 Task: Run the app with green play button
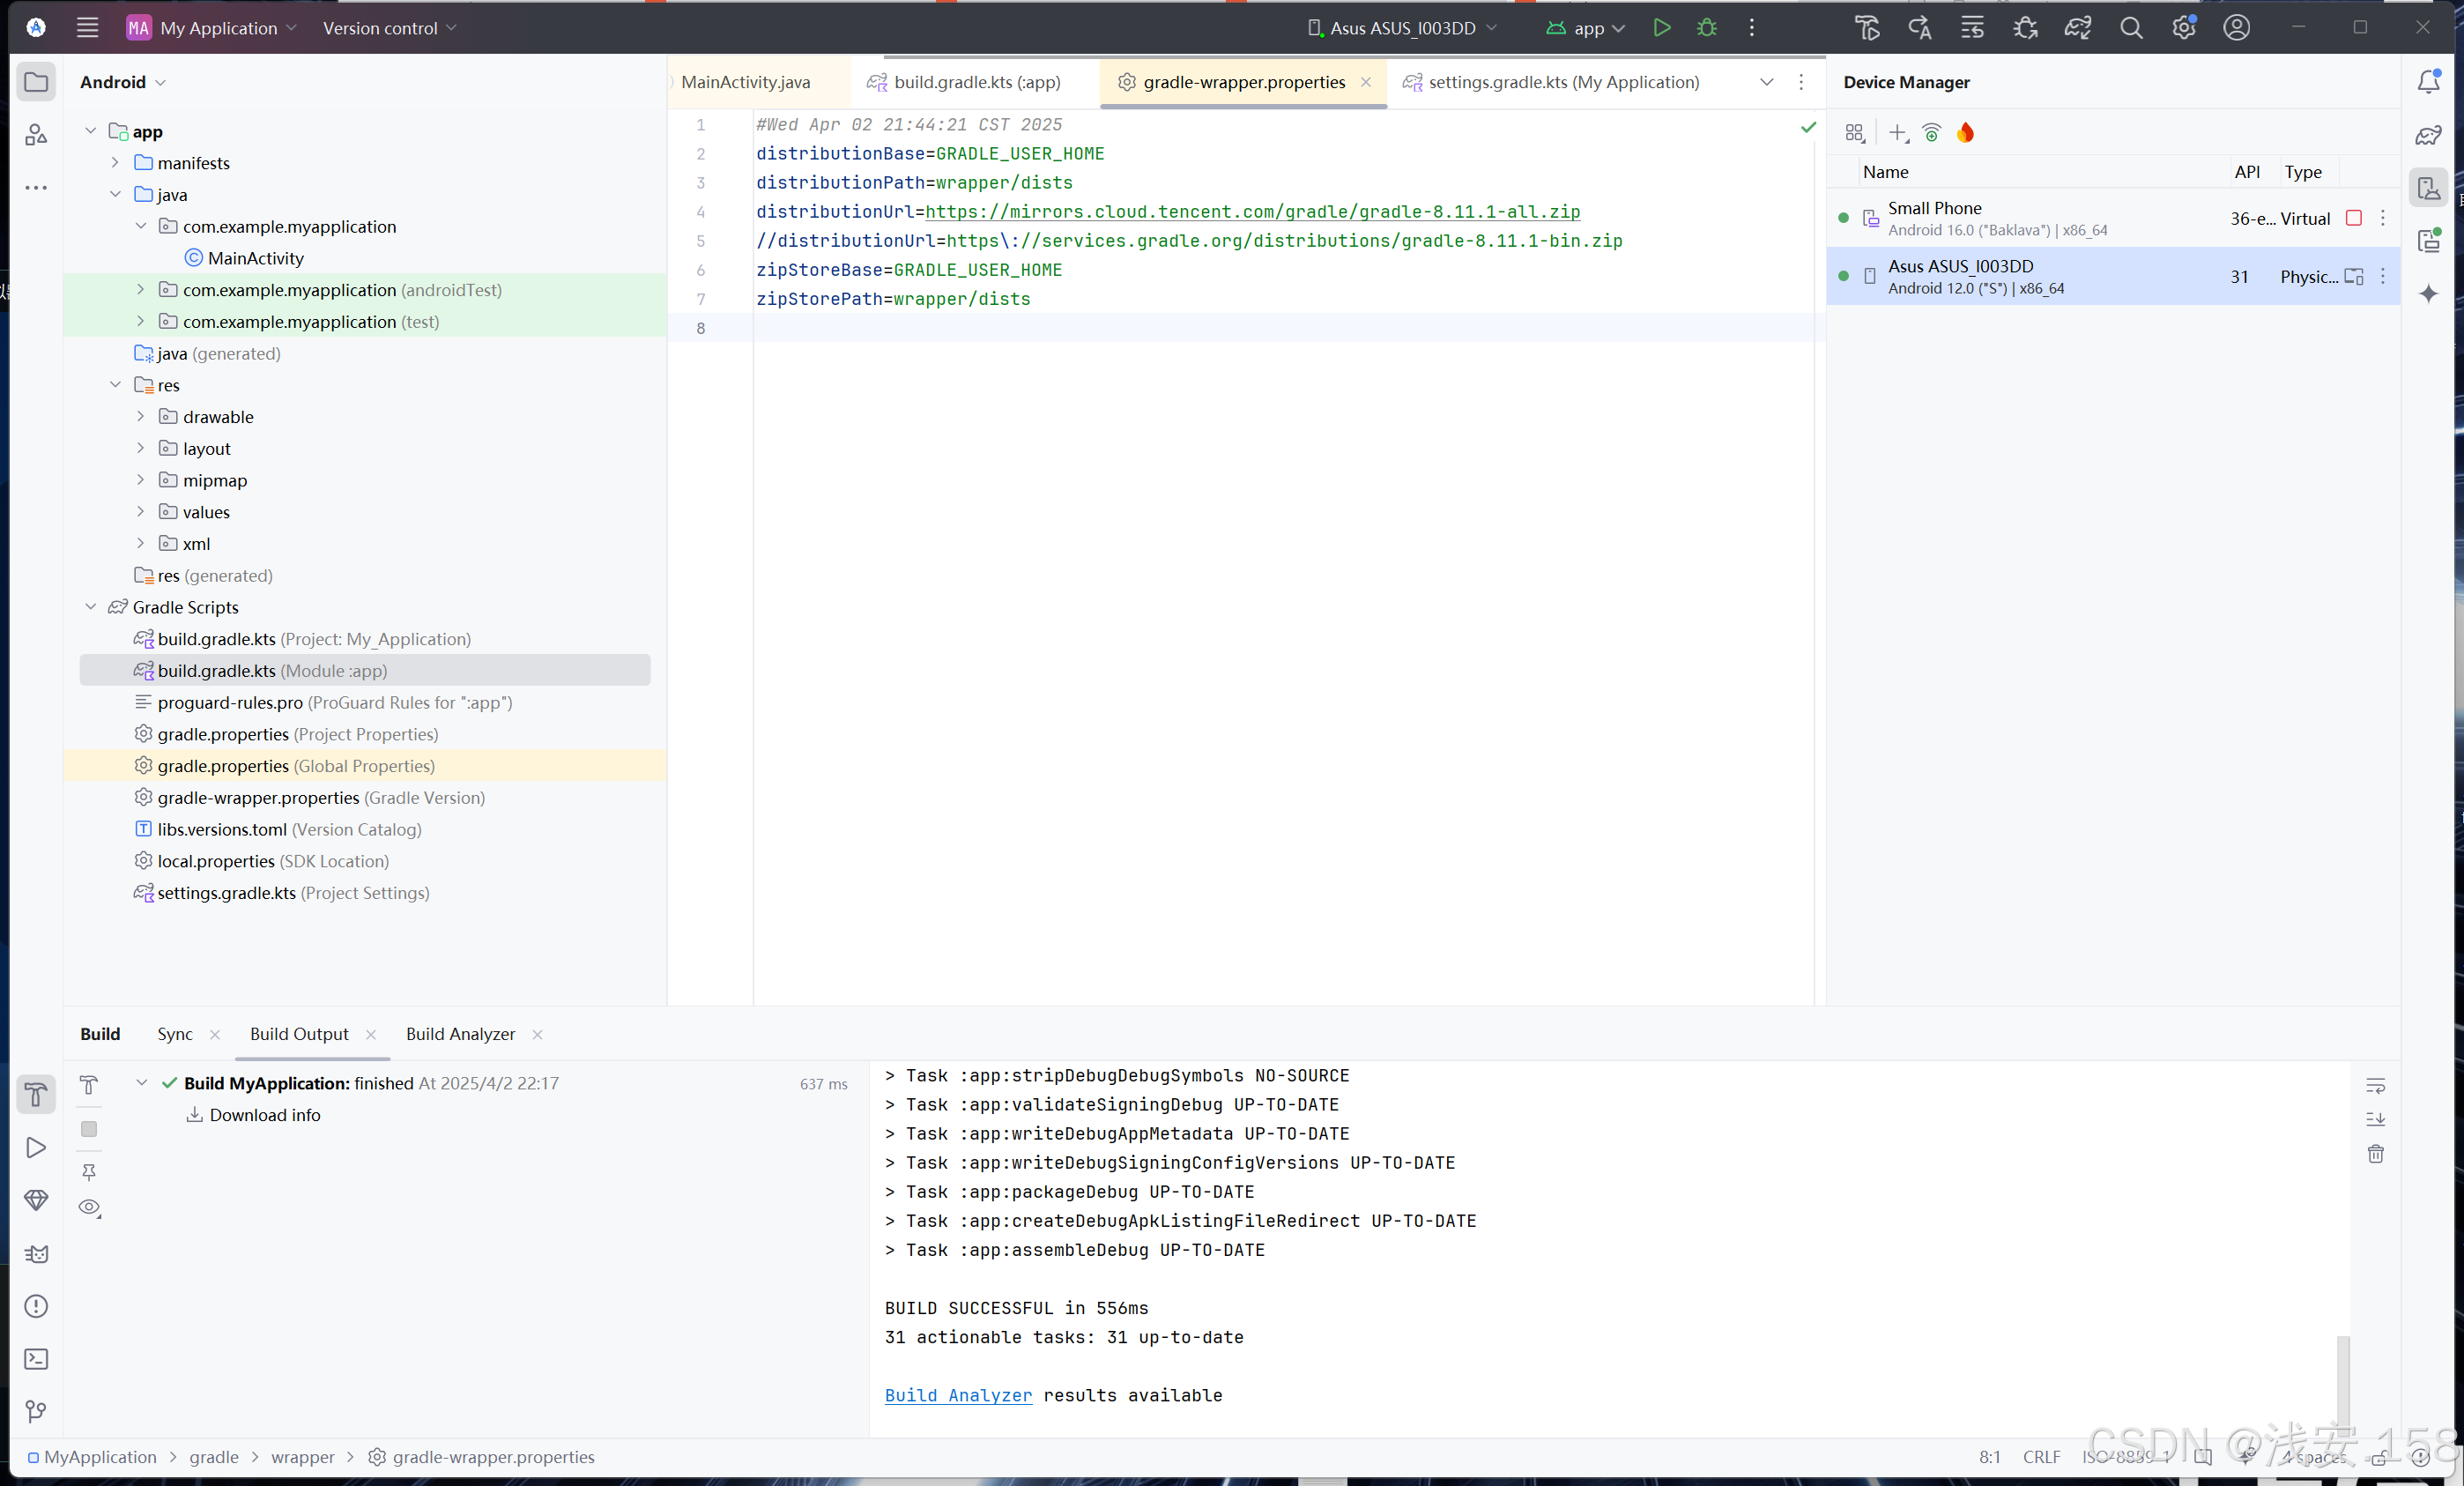pos(1661,28)
